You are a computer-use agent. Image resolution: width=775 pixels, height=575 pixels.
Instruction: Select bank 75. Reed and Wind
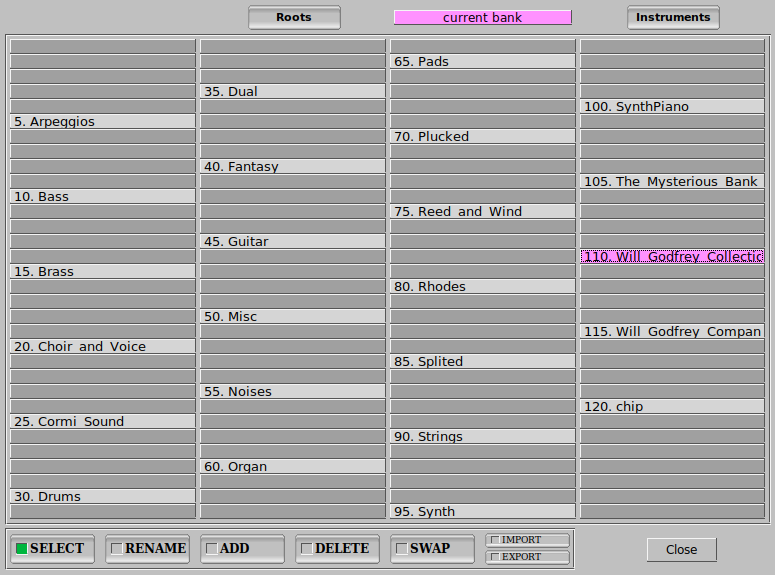(x=483, y=212)
